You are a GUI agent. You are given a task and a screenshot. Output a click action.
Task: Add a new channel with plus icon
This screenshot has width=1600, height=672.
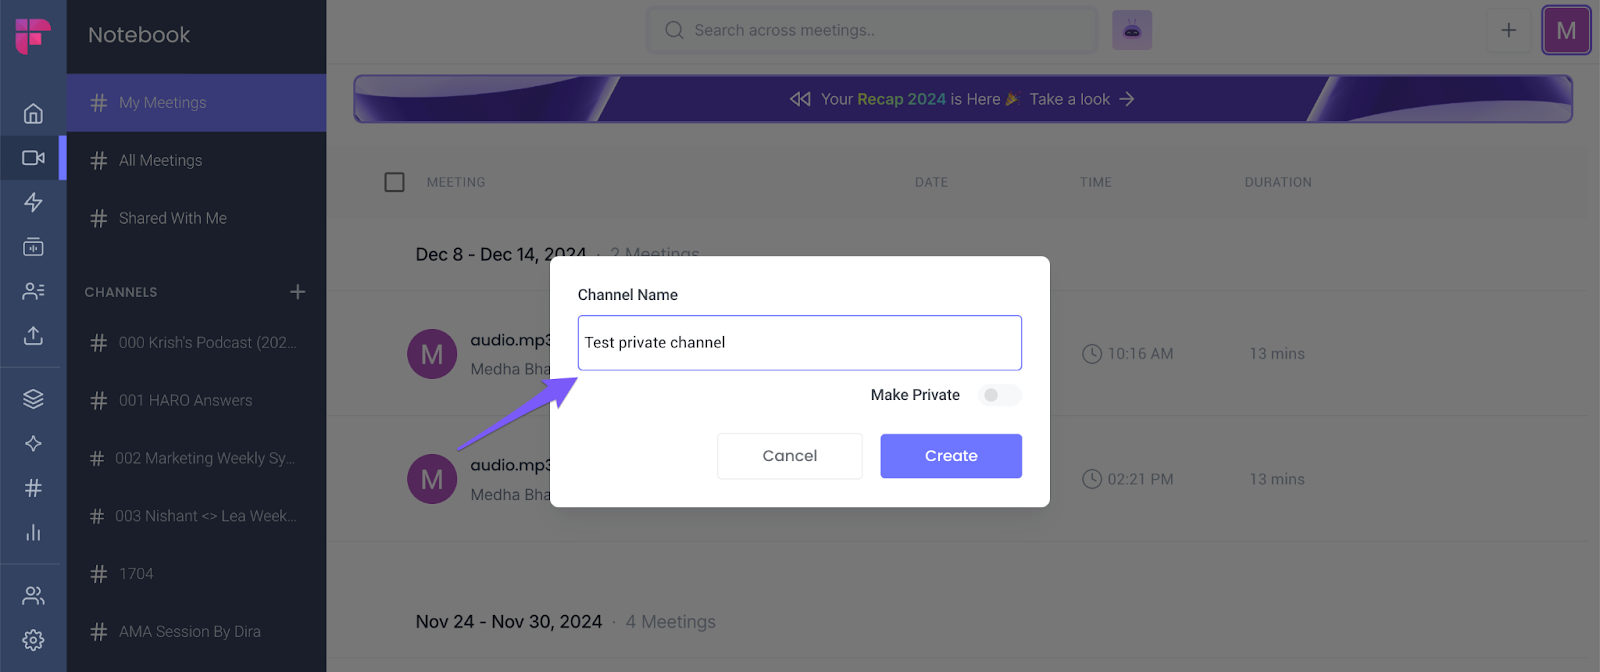[297, 292]
